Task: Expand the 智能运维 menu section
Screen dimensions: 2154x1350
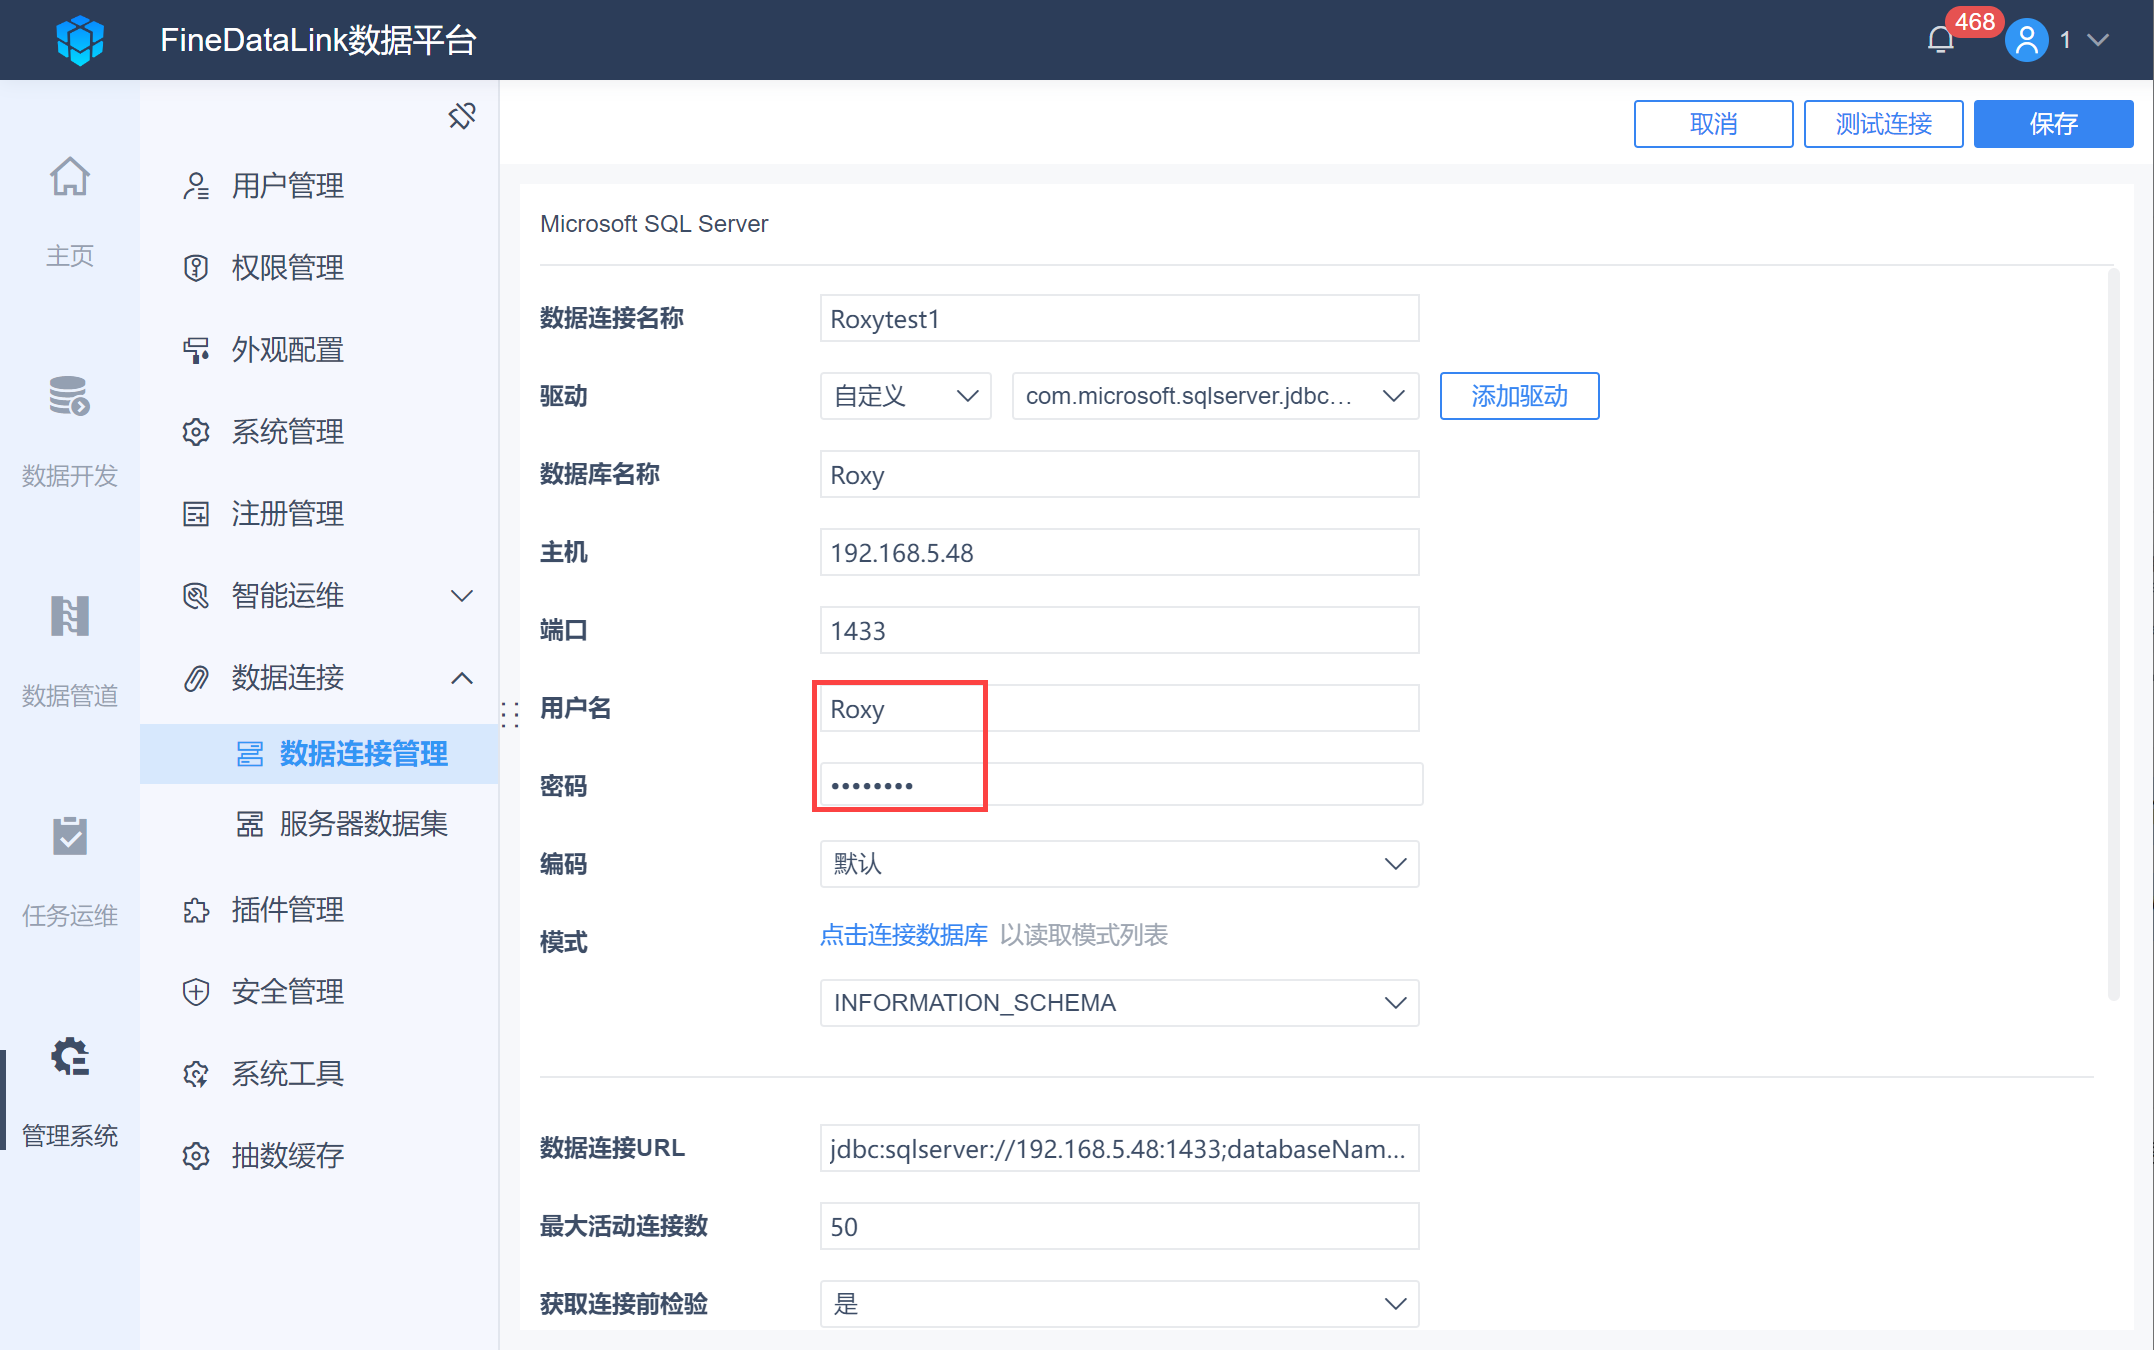Action: pyautogui.click(x=461, y=596)
